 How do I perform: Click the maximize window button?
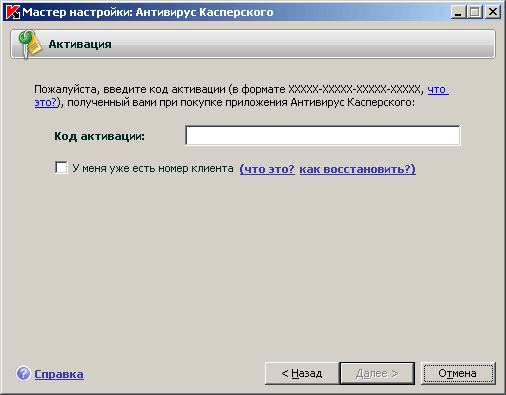pyautogui.click(x=475, y=12)
